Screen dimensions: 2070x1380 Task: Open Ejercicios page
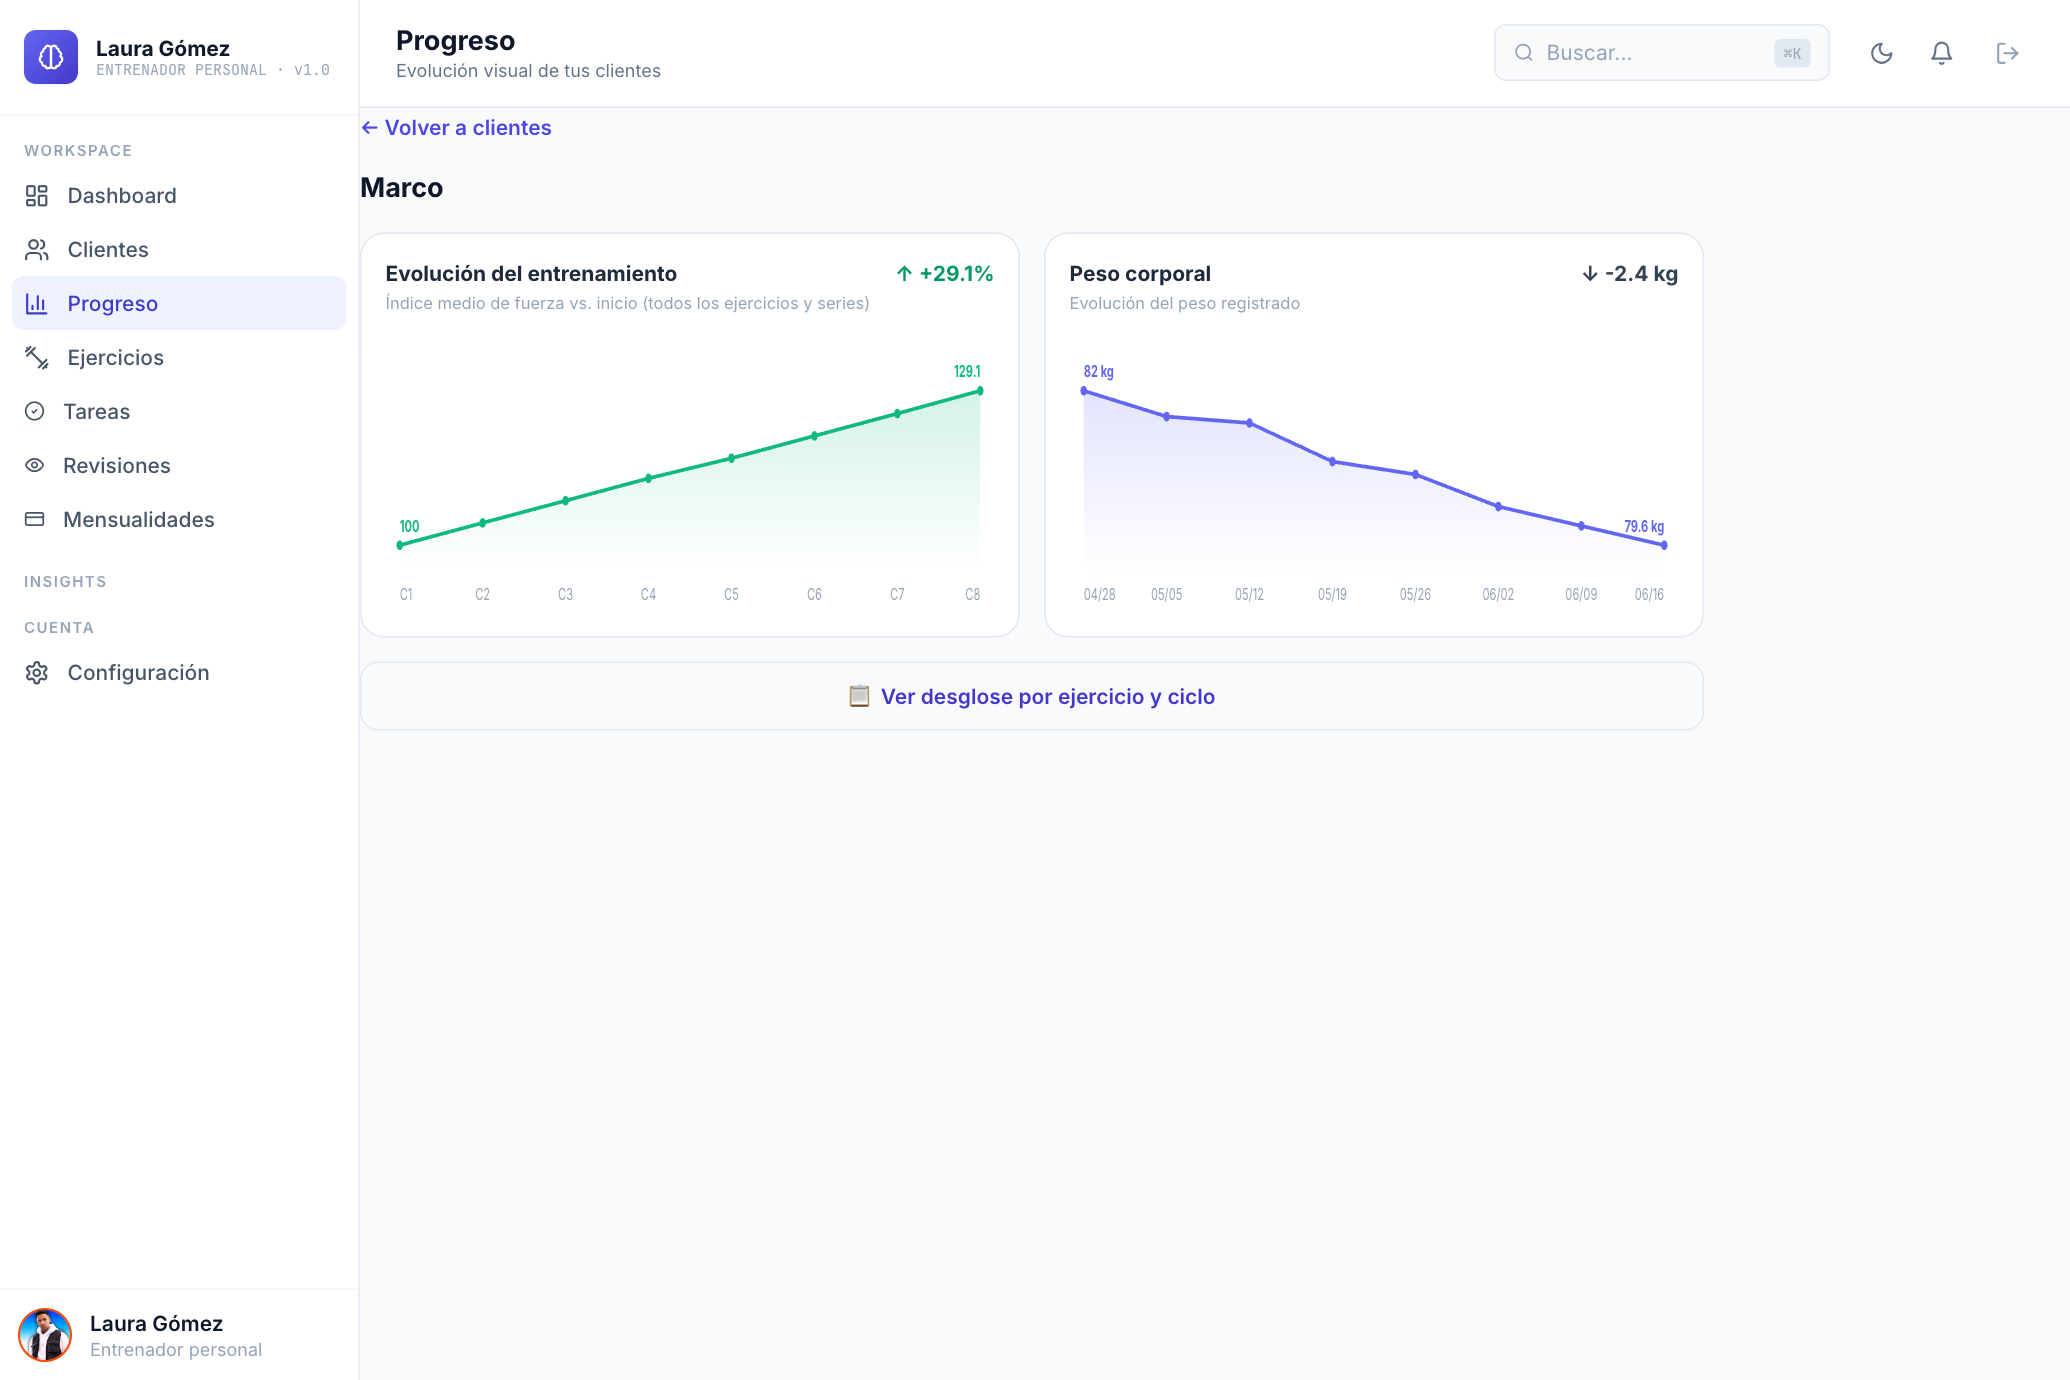[179, 358]
